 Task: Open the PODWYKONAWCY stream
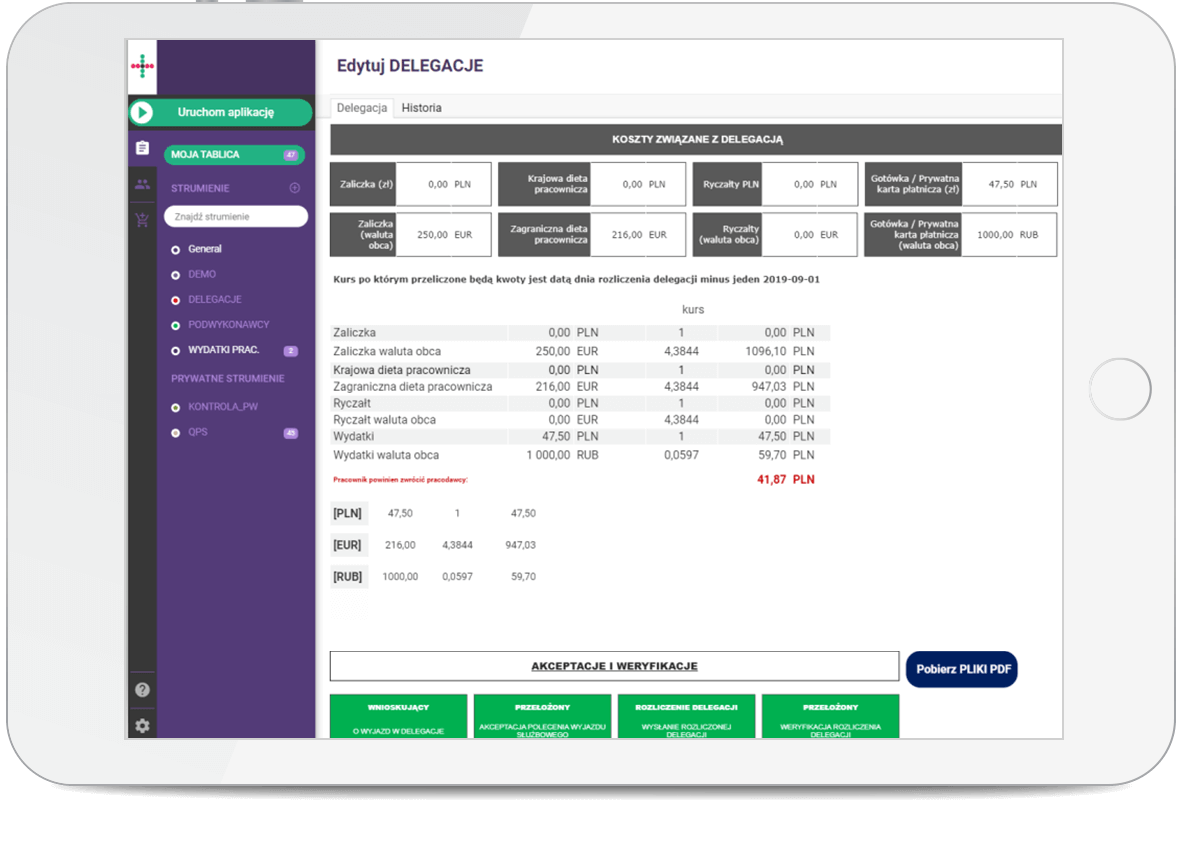point(228,324)
